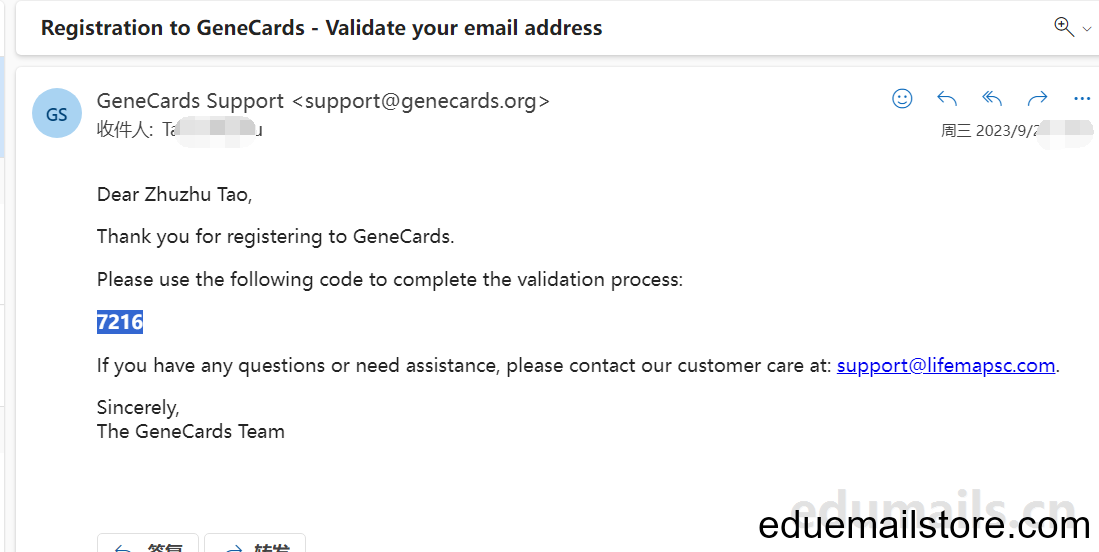The height and width of the screenshot is (552, 1099).
Task: Click the 周三 2023/9 received date
Action: coord(994,131)
